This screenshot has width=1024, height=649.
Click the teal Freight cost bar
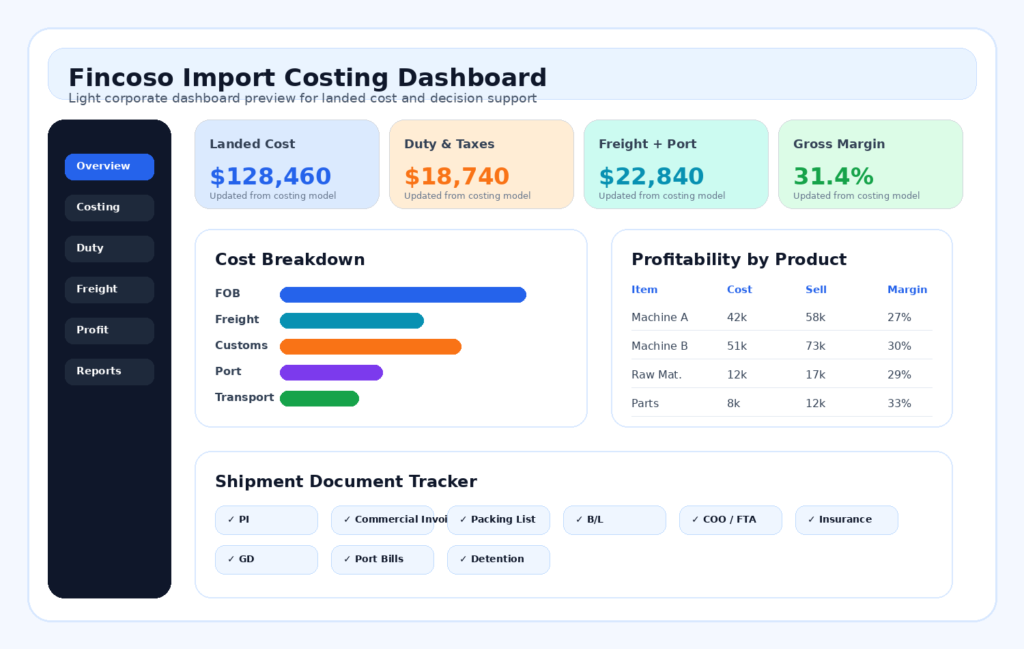351,321
